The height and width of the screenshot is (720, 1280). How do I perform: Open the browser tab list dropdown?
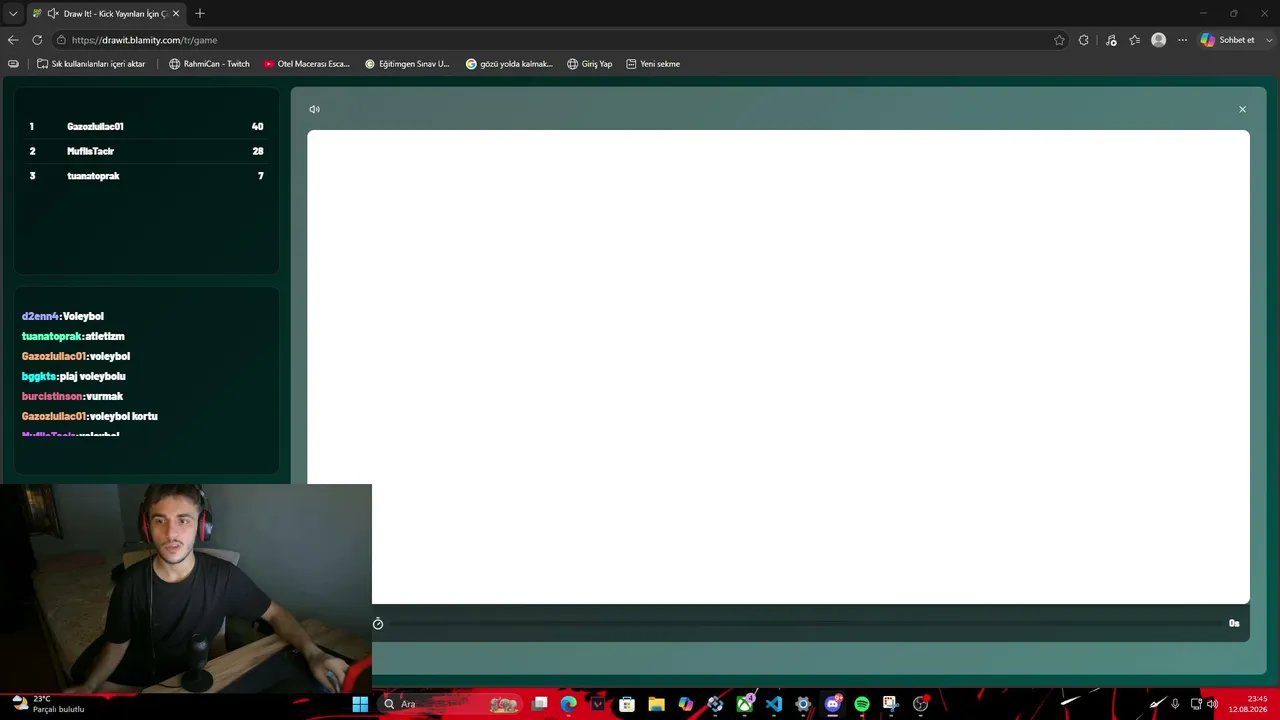click(x=13, y=14)
